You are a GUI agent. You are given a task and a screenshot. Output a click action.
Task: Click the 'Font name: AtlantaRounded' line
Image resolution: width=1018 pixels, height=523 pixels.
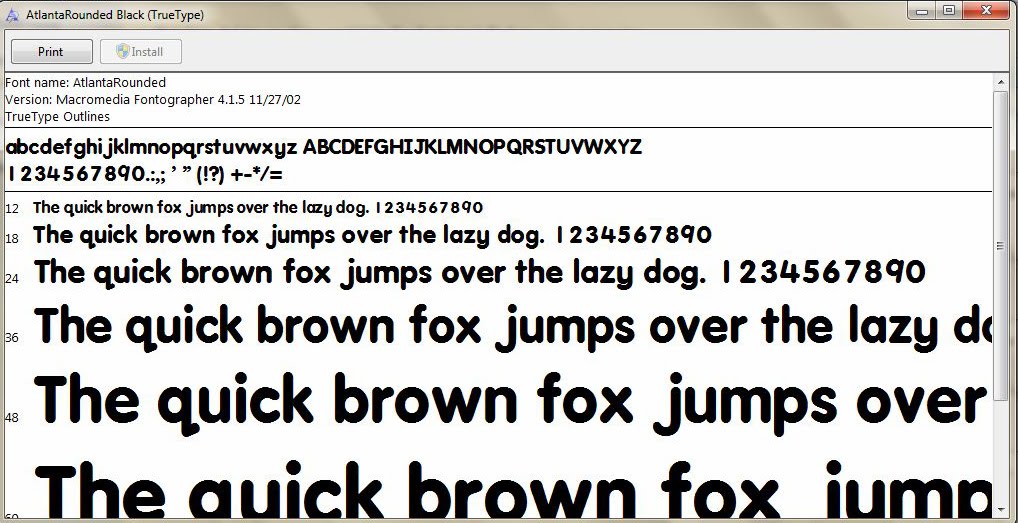(x=86, y=82)
